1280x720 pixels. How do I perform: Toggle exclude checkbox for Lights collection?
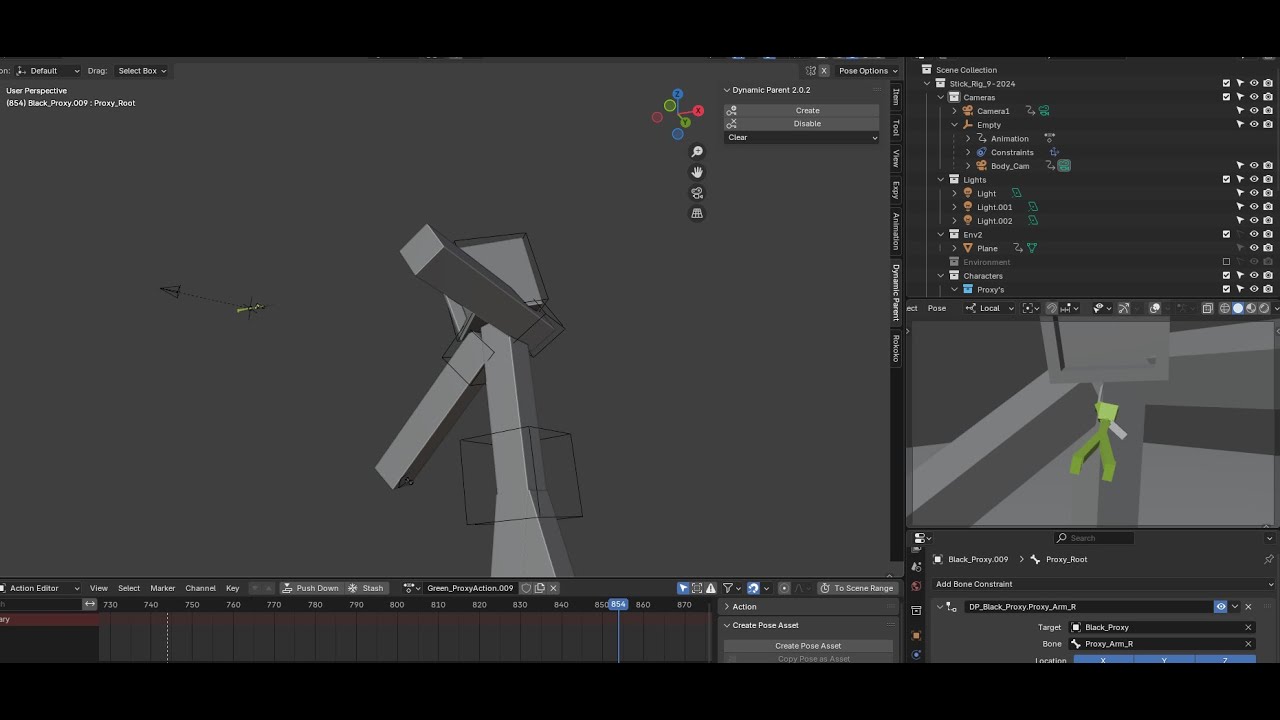point(1227,180)
